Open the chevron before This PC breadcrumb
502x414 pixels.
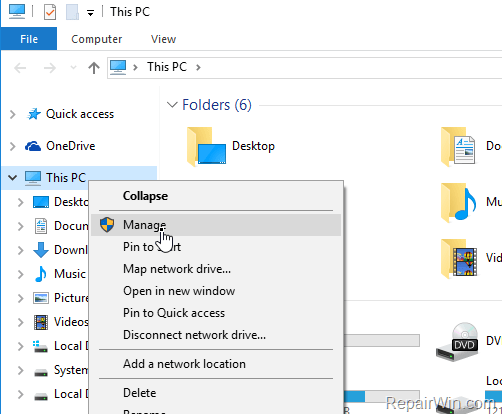pos(135,68)
